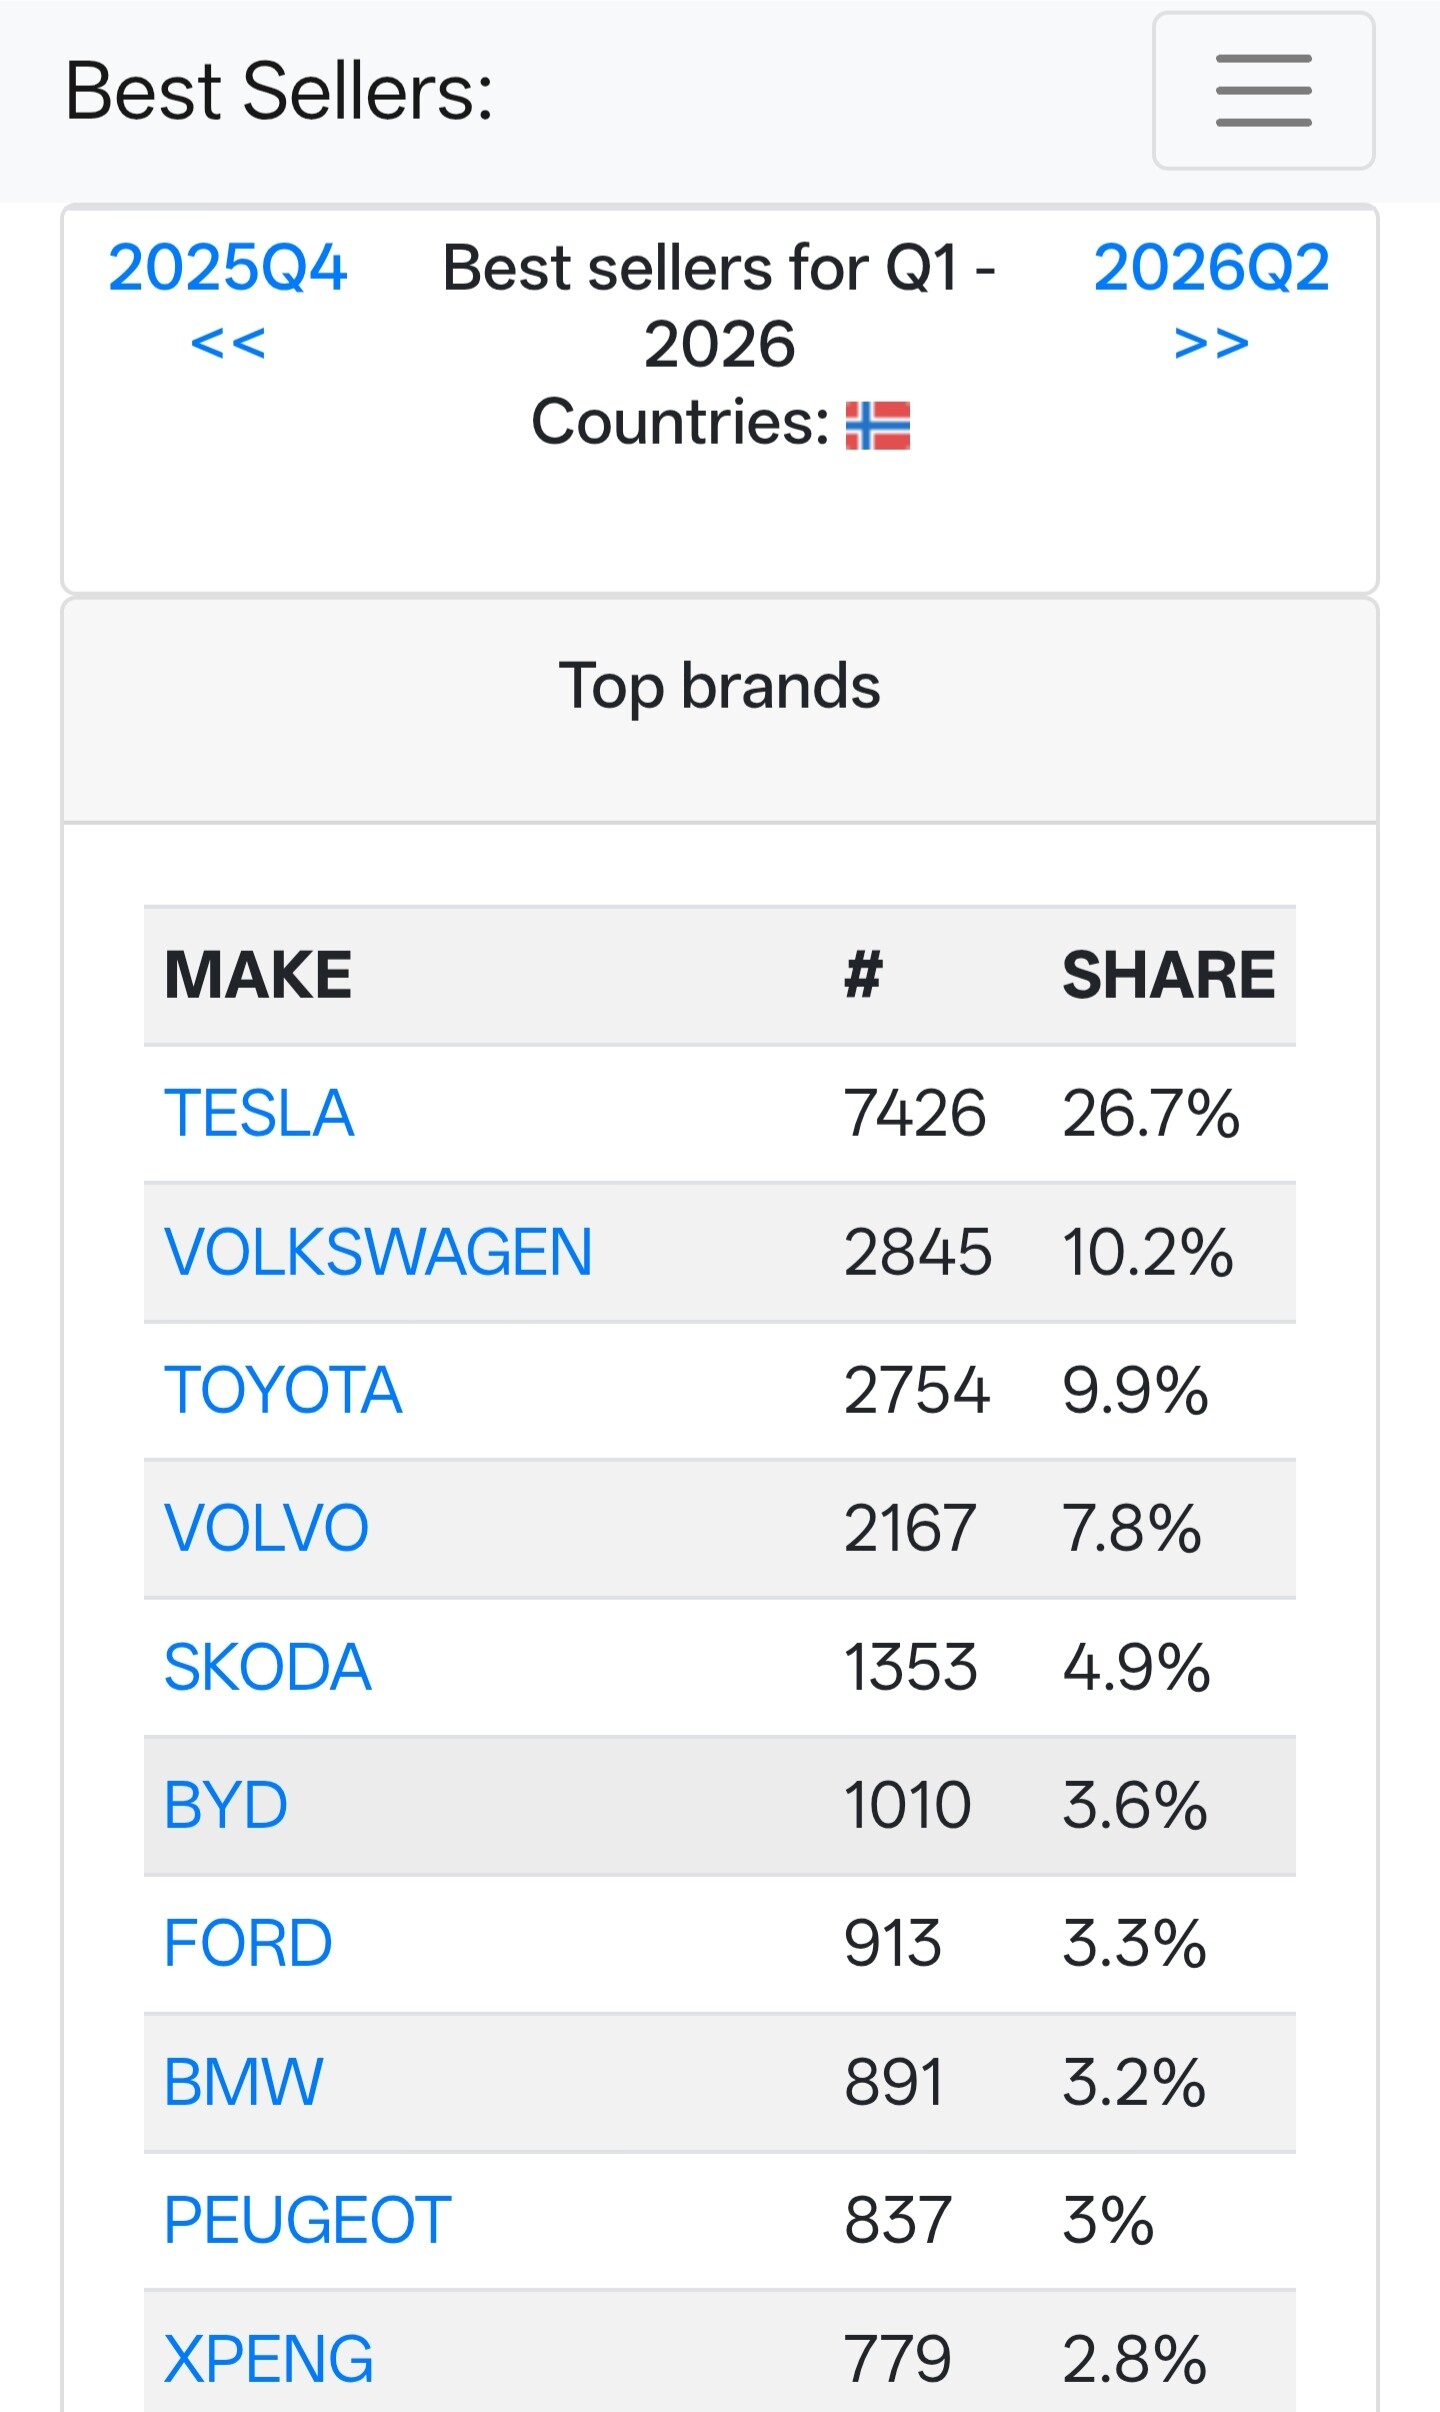Image resolution: width=1440 pixels, height=2412 pixels.
Task: Go to previous quarter 2025Q4
Action: tap(228, 304)
